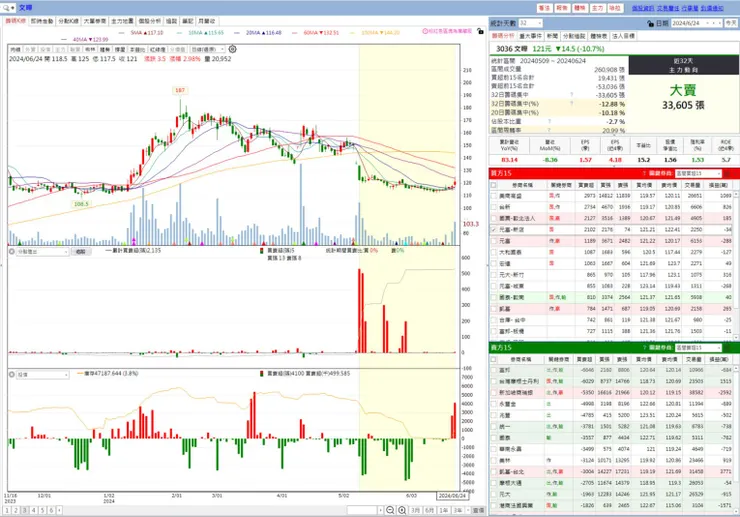Click the 今天 button beside date
This screenshot has width=740, height=517.
pyautogui.click(x=731, y=23)
